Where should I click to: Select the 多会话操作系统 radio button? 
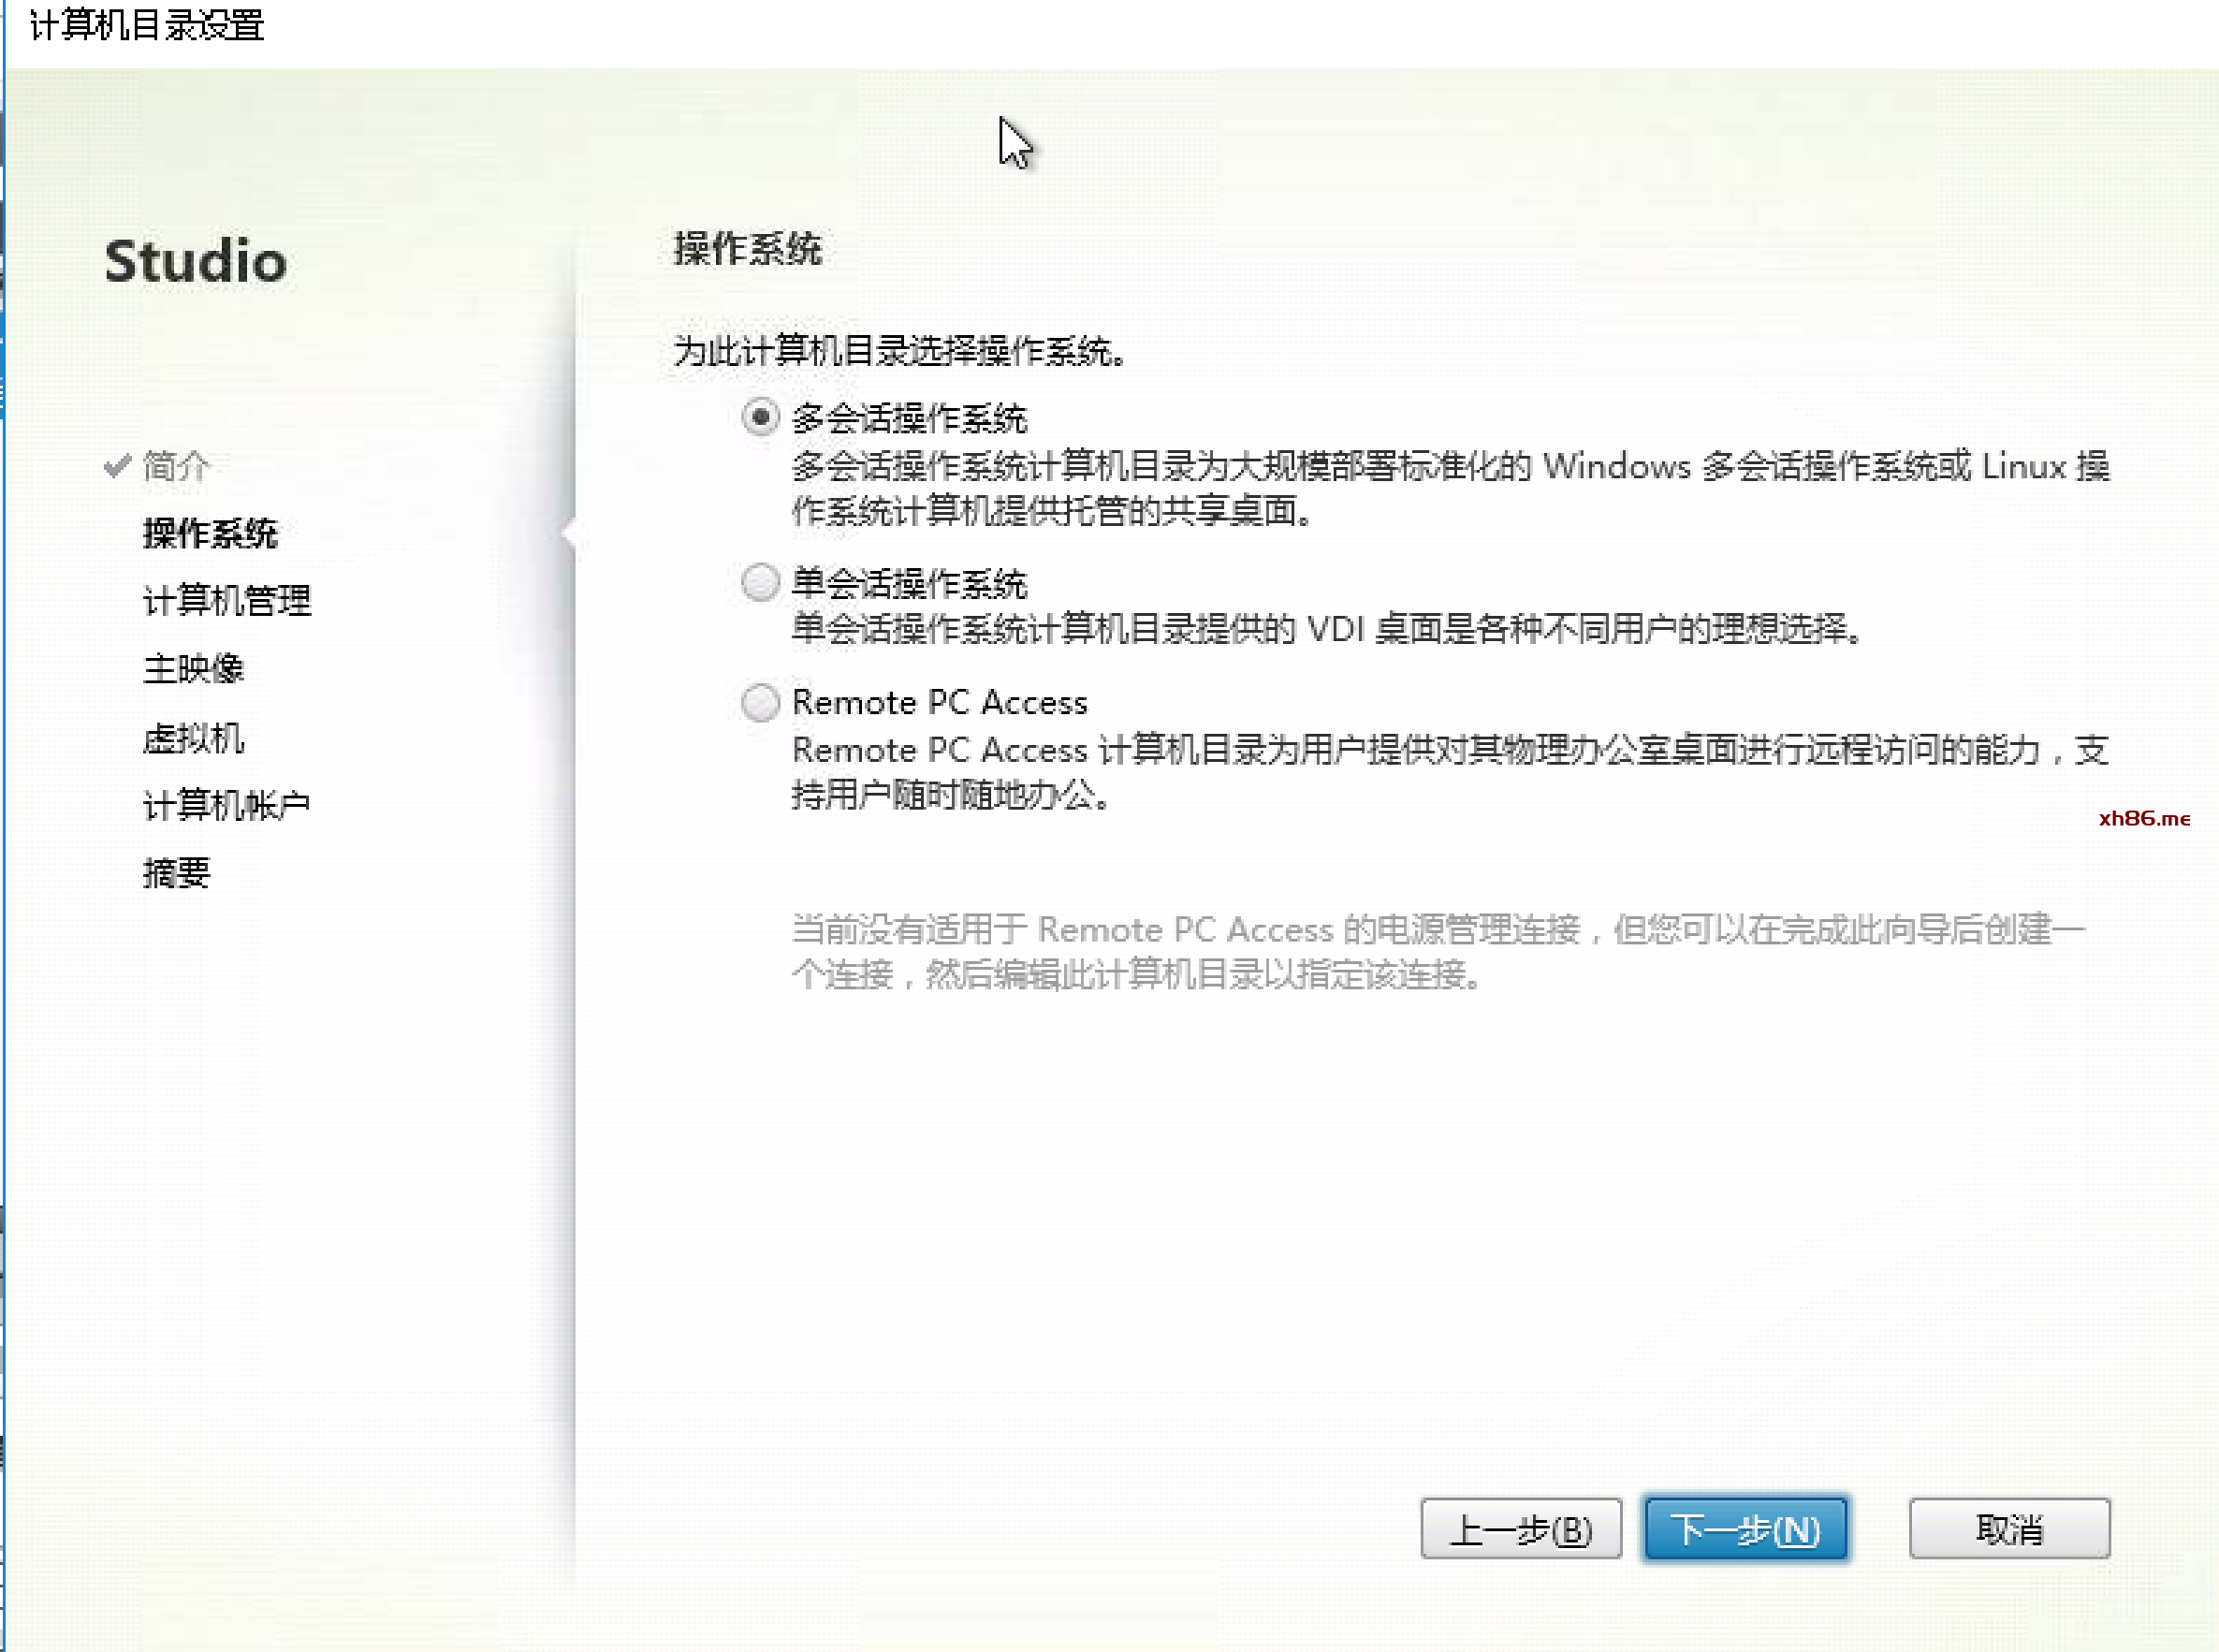pyautogui.click(x=760, y=417)
